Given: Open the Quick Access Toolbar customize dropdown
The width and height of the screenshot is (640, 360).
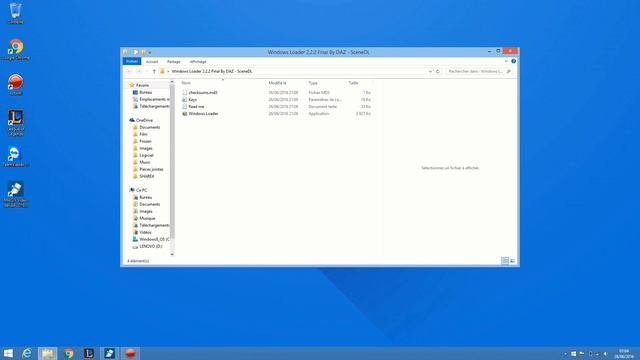Looking at the screenshot, I should click(150, 52).
